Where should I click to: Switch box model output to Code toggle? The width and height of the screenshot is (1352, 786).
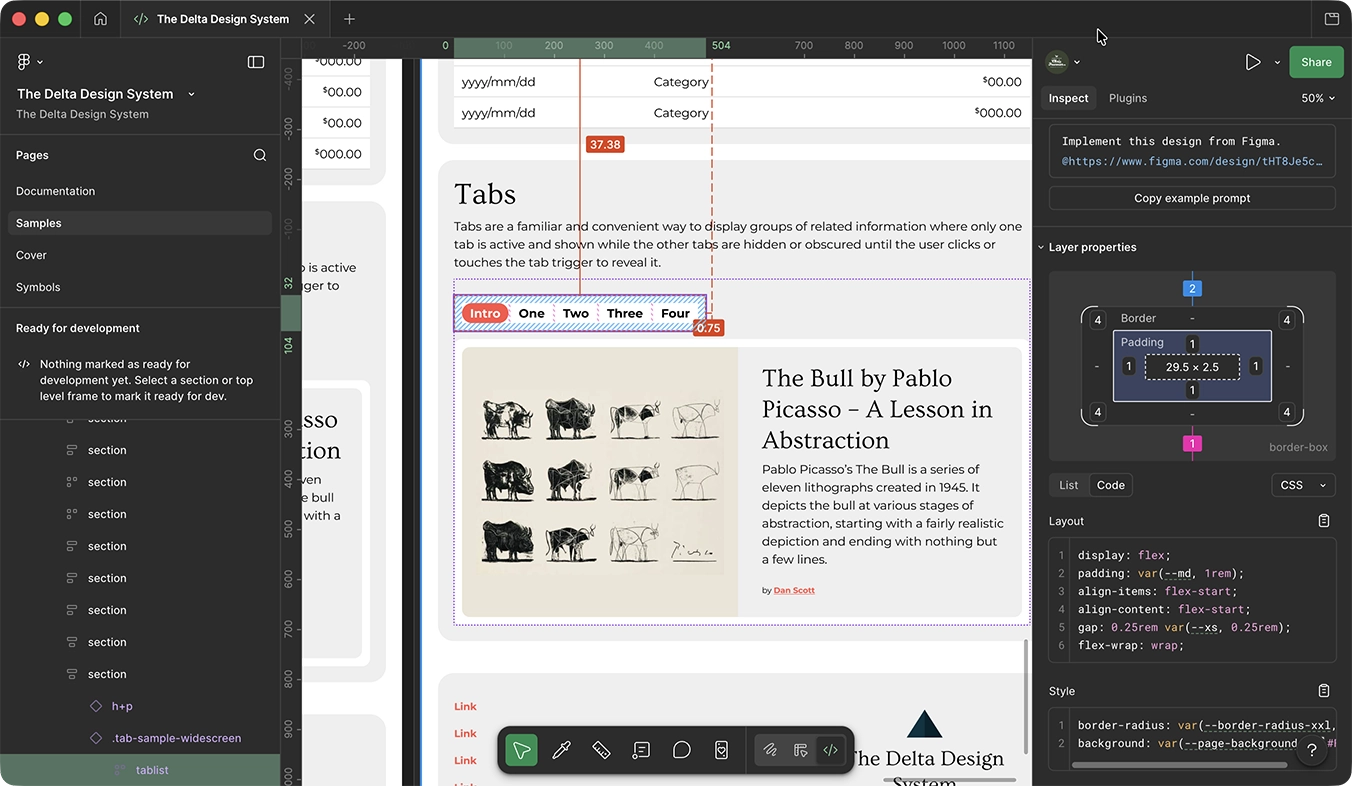coord(1110,485)
